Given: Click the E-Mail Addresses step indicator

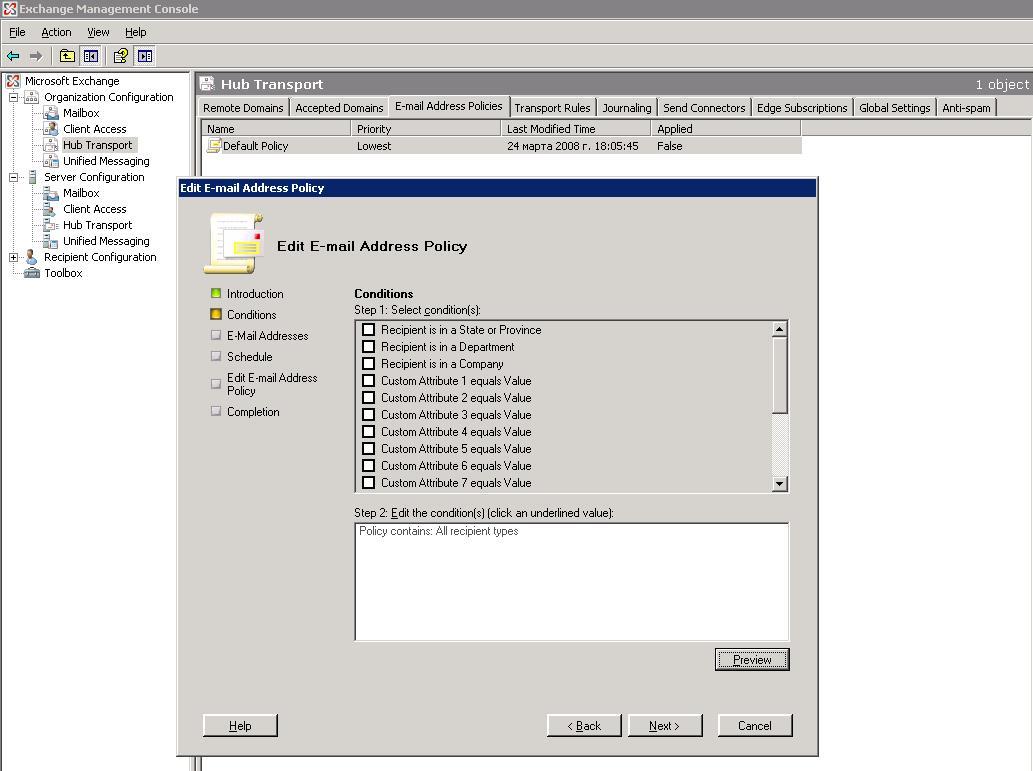Looking at the screenshot, I should pyautogui.click(x=216, y=335).
